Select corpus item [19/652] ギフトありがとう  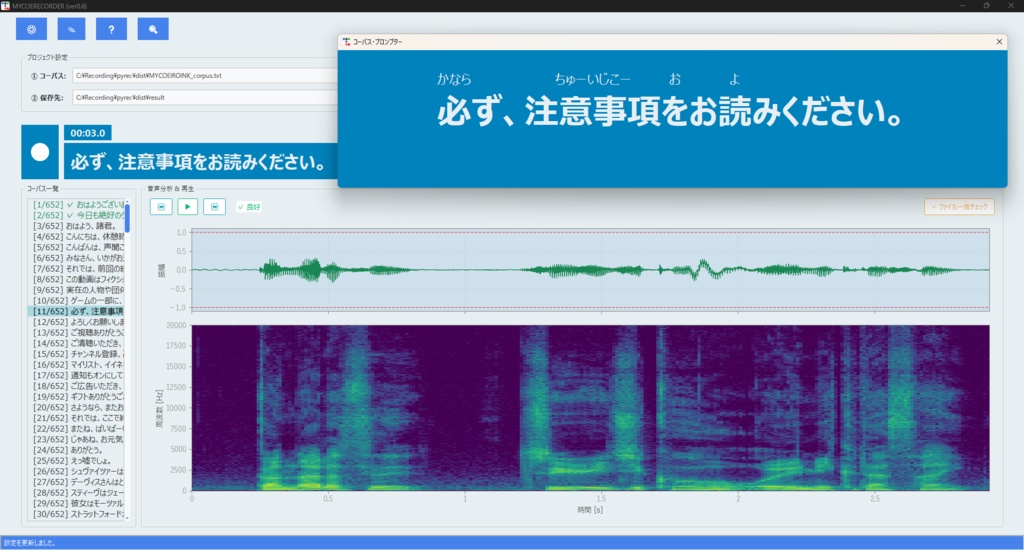76,396
